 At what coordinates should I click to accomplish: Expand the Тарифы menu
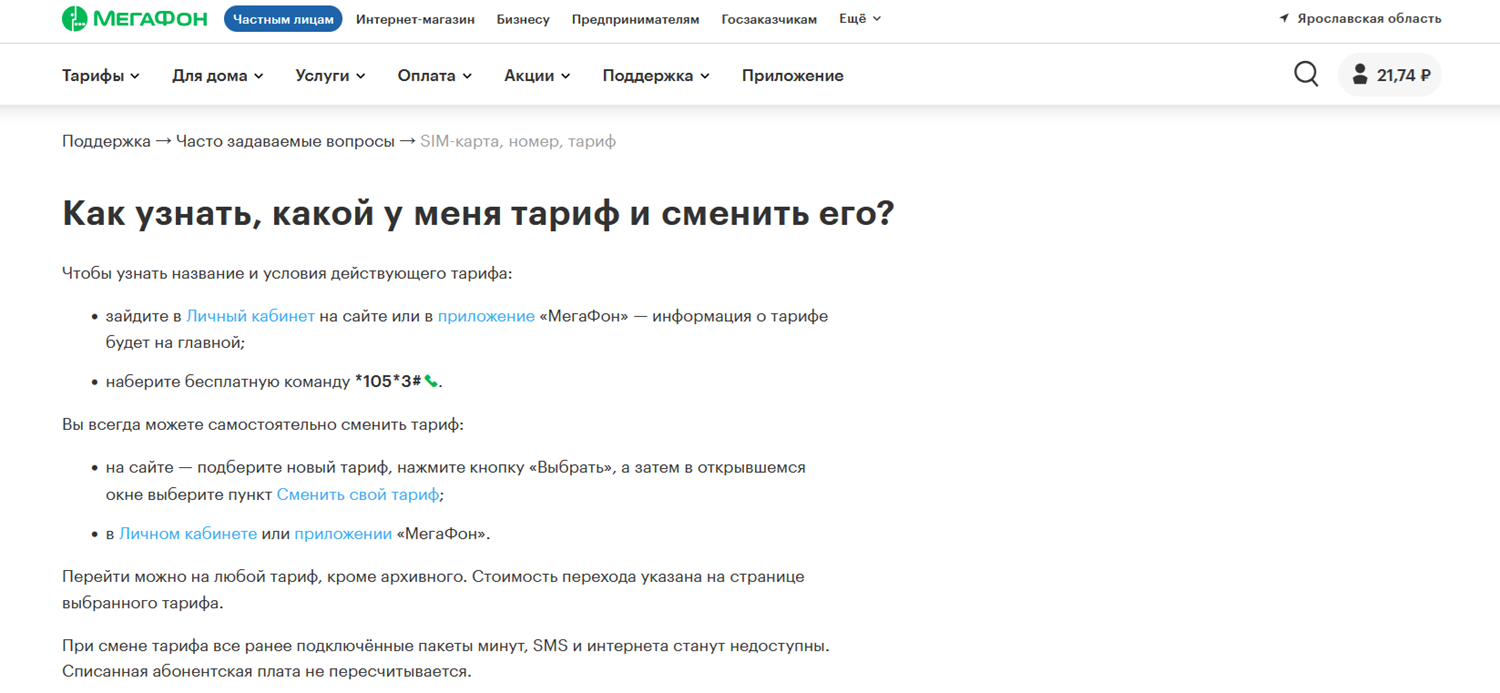[x=101, y=76]
